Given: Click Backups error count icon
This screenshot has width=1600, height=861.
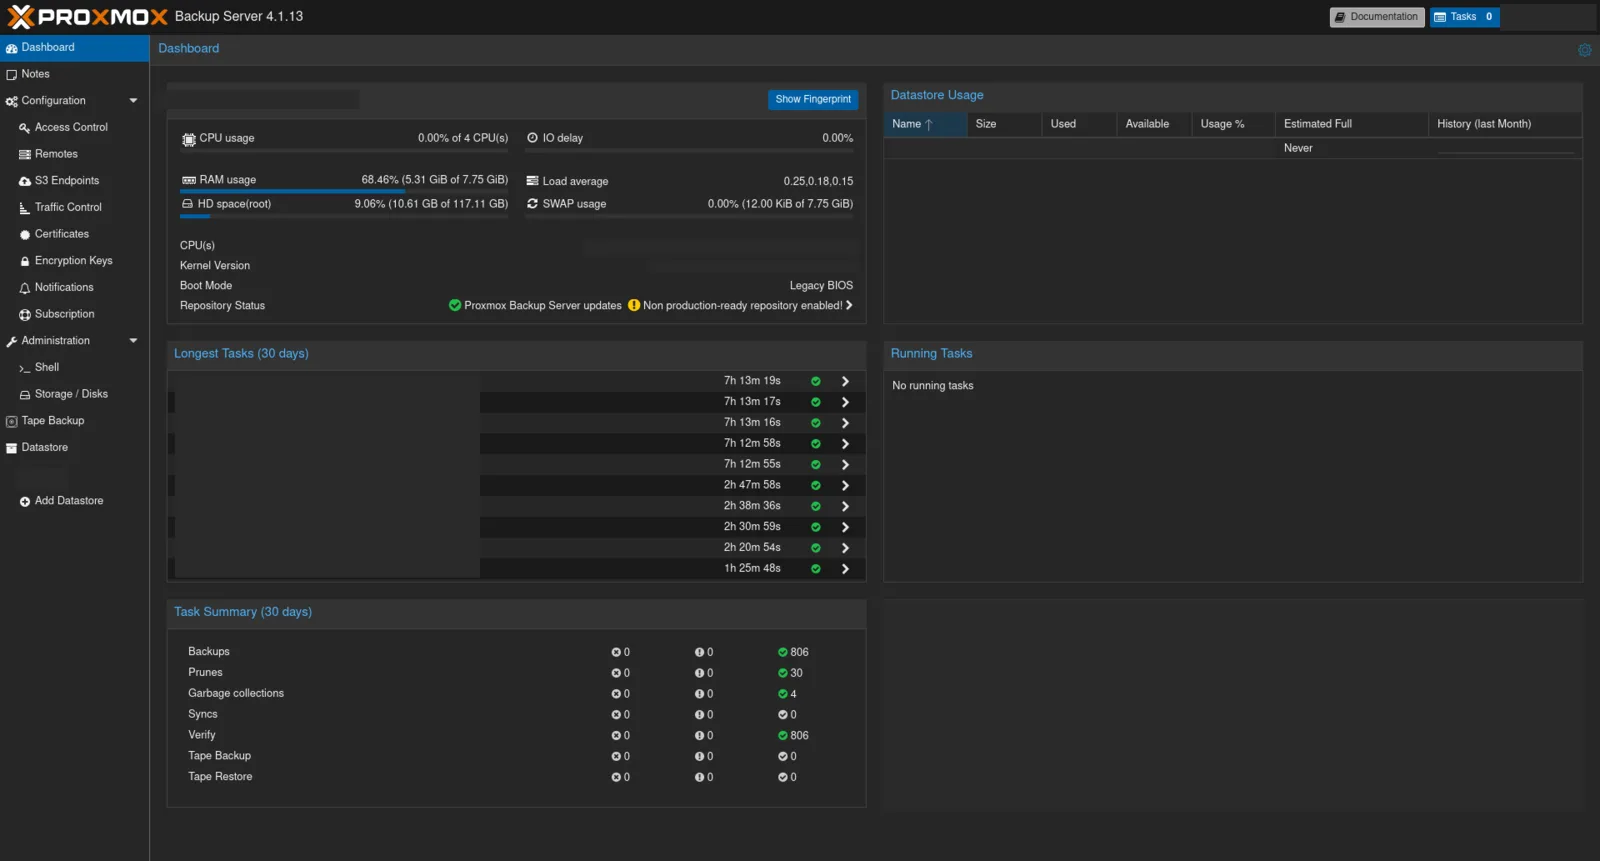Looking at the screenshot, I should (x=617, y=652).
